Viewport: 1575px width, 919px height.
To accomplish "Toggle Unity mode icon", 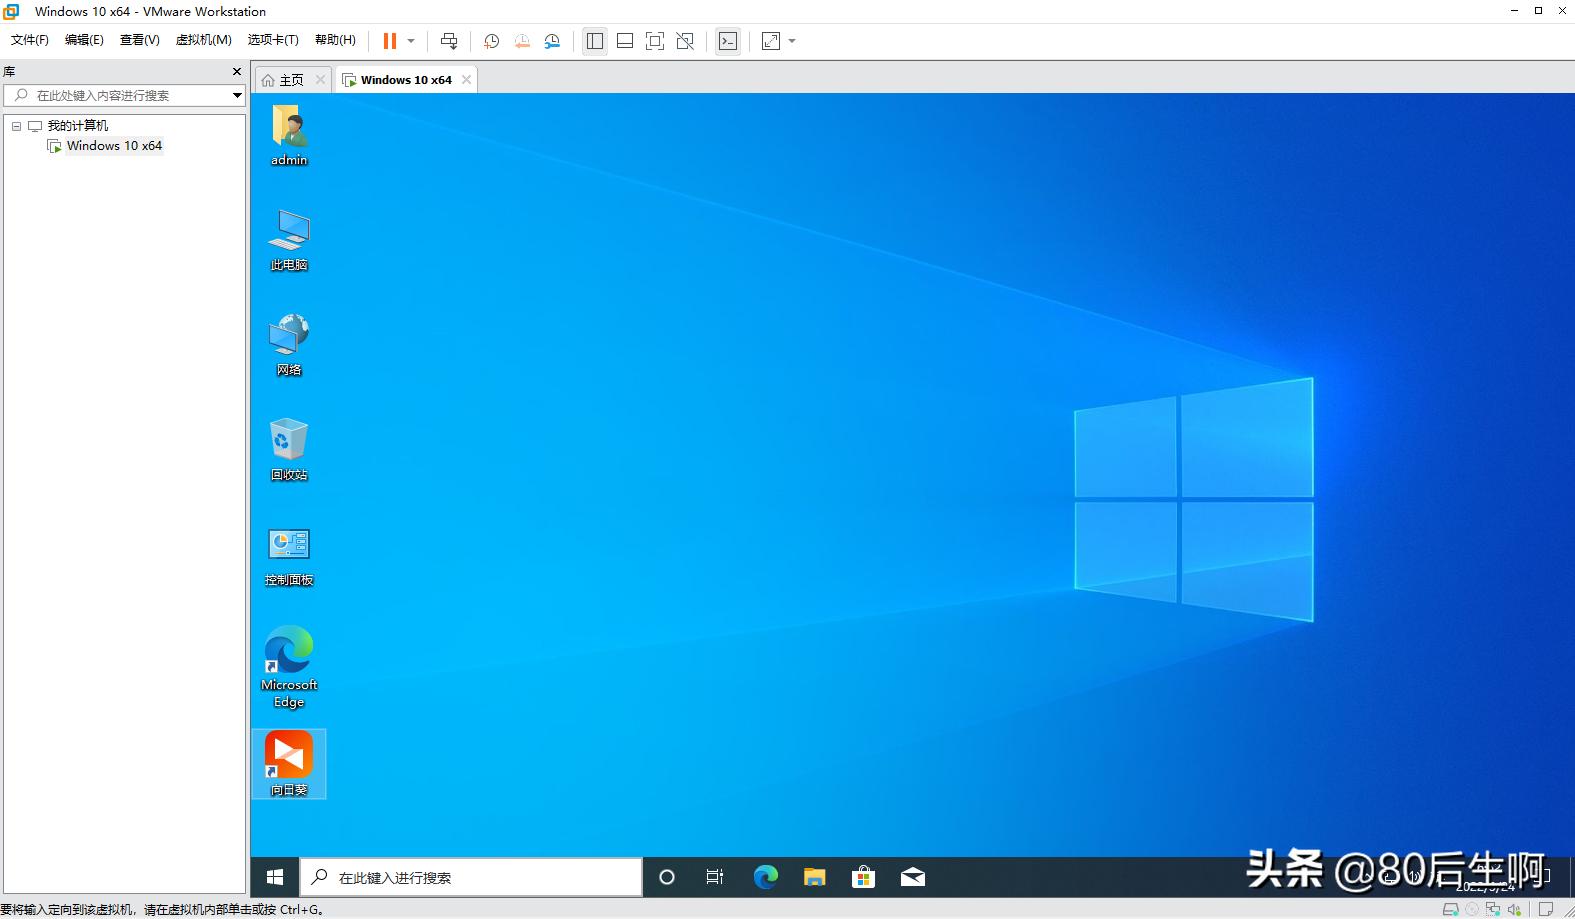I will point(685,41).
